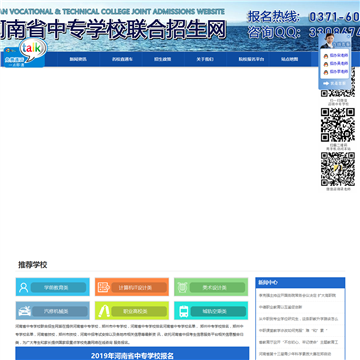Chat with 招办吴老师 link
This screenshot has height=360, width=360.
tap(339, 64)
